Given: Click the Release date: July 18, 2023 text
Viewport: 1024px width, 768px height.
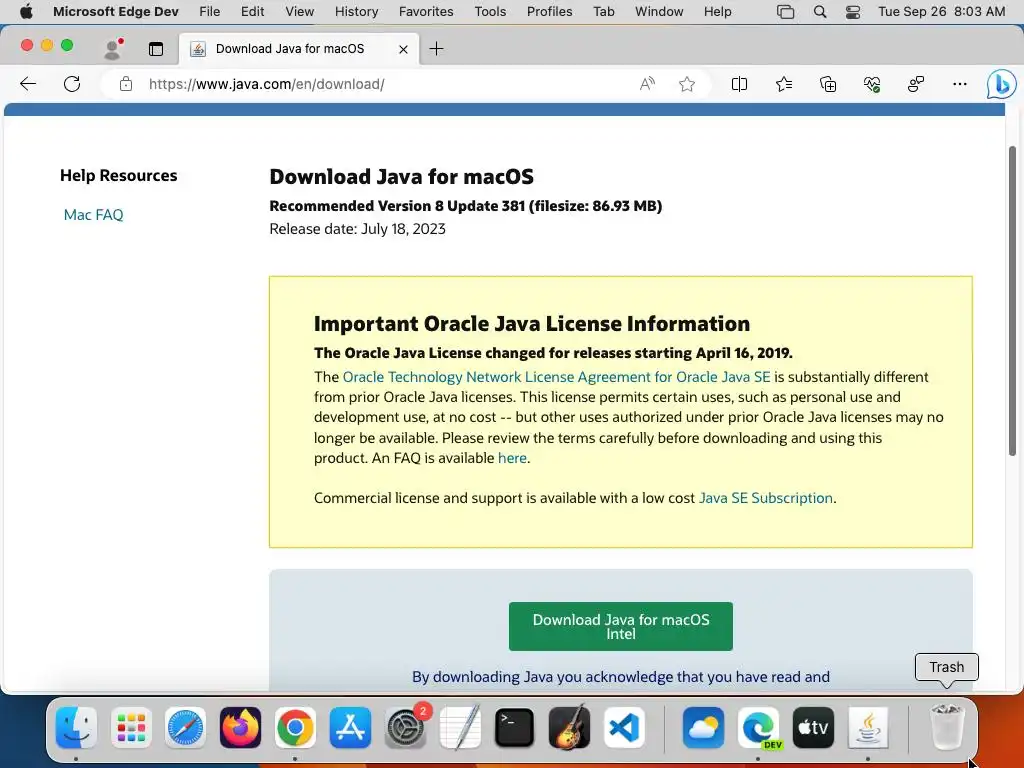Looking at the screenshot, I should [x=357, y=229].
